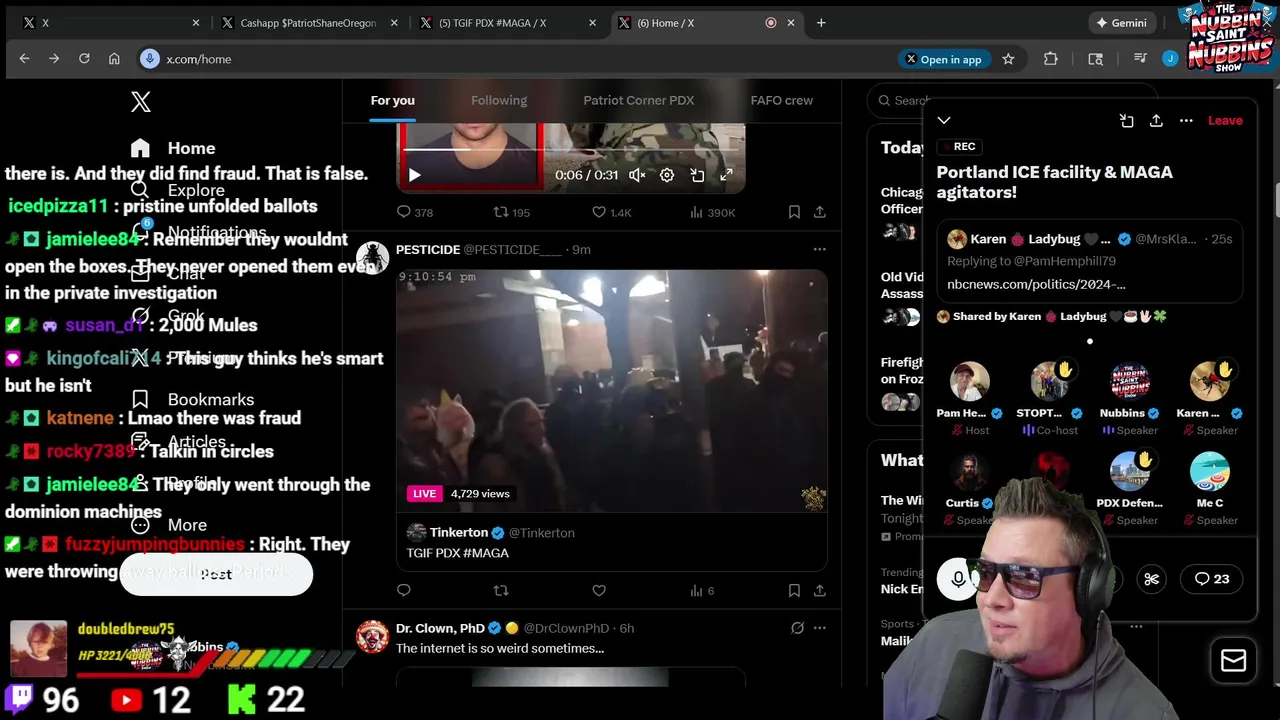Switch to Cashapp $PatriotShaneOregon browser tab
Image resolution: width=1280 pixels, height=720 pixels.
point(309,22)
